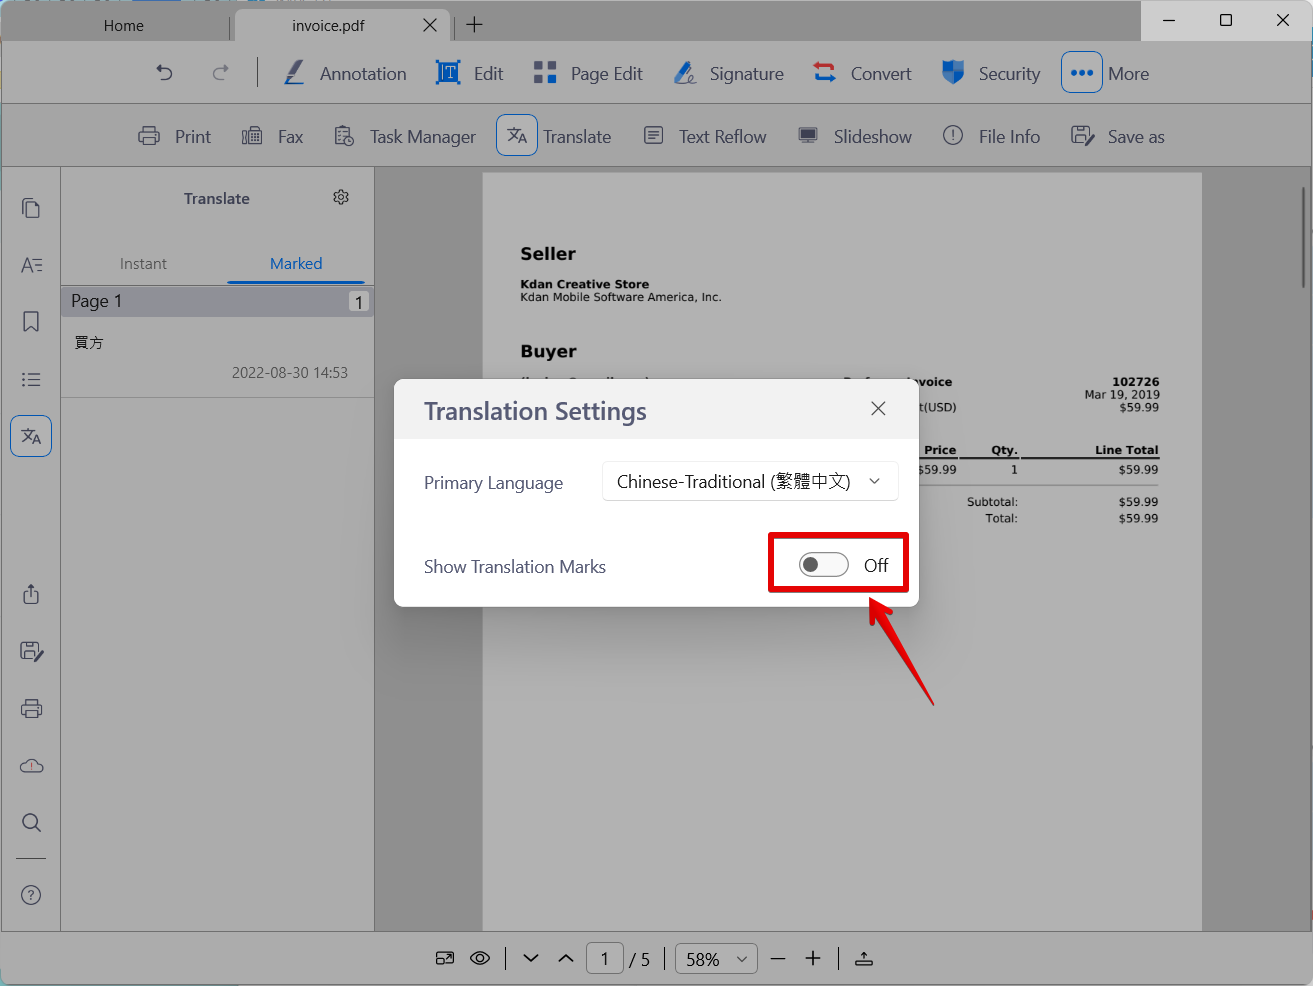Image resolution: width=1313 pixels, height=986 pixels.
Task: Open thumbnails panel in left sidebar
Action: 31,208
